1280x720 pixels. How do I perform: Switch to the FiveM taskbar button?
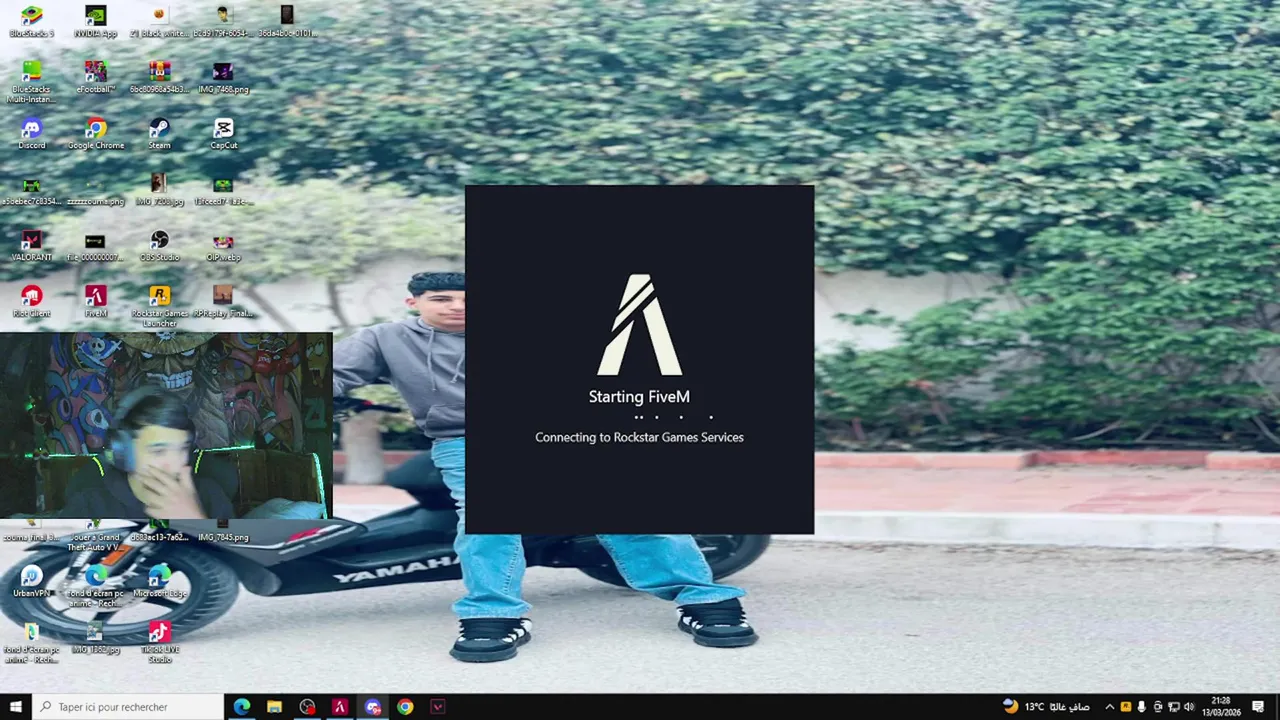[x=340, y=707]
